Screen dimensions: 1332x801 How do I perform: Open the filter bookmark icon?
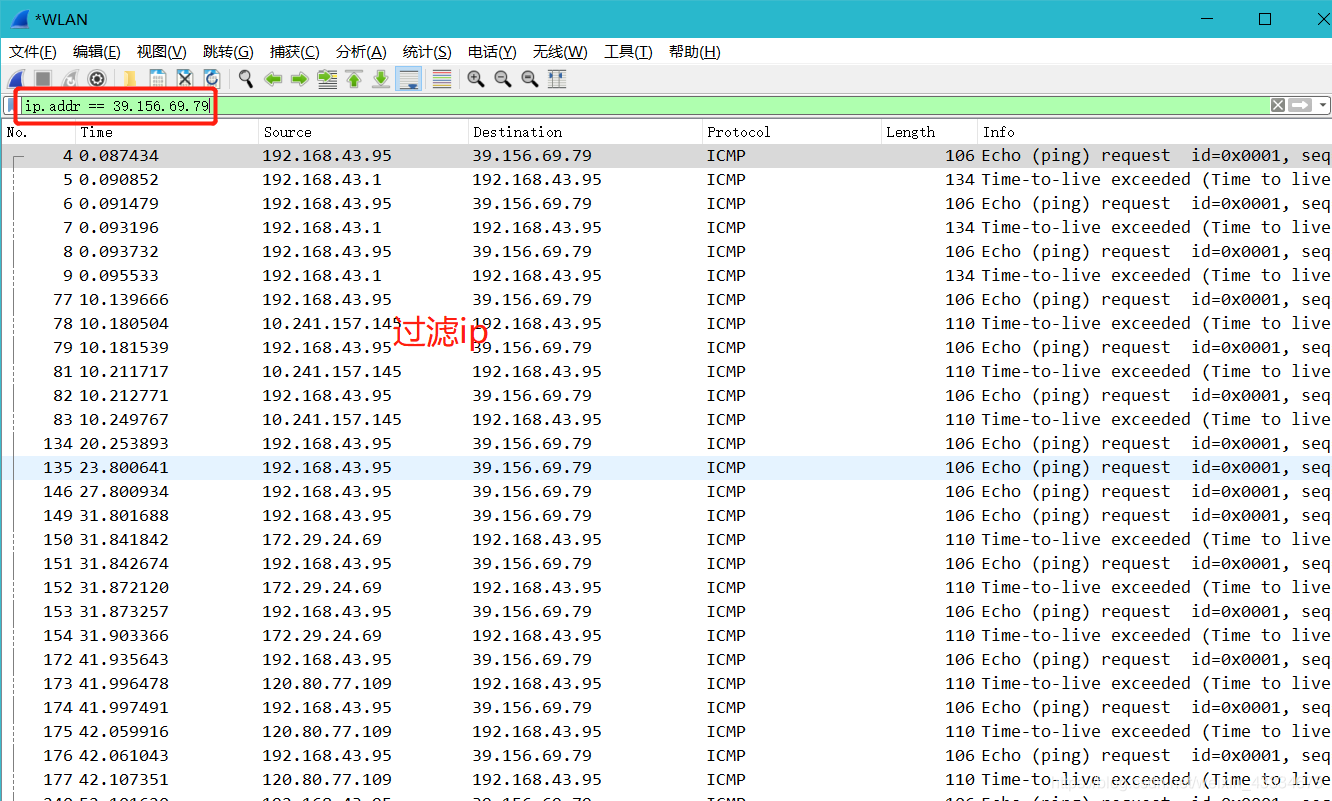coord(11,105)
